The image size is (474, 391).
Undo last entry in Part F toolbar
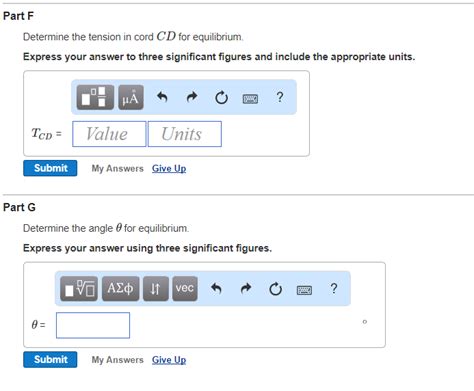[162, 97]
